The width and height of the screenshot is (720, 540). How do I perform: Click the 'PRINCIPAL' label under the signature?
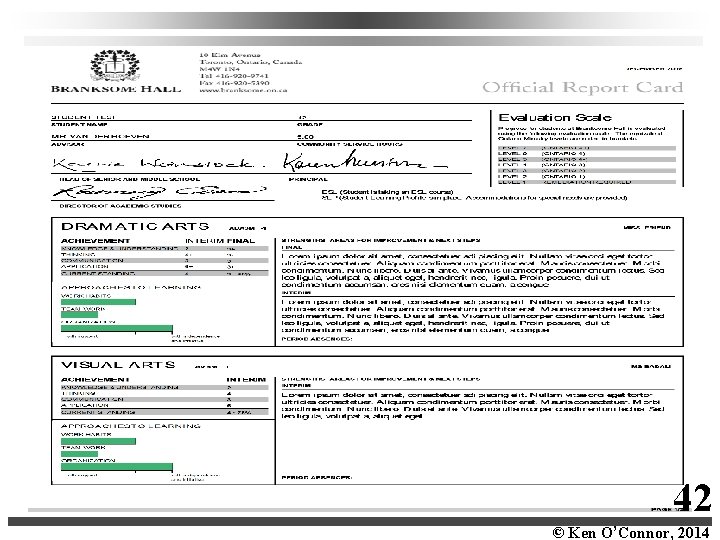308,179
